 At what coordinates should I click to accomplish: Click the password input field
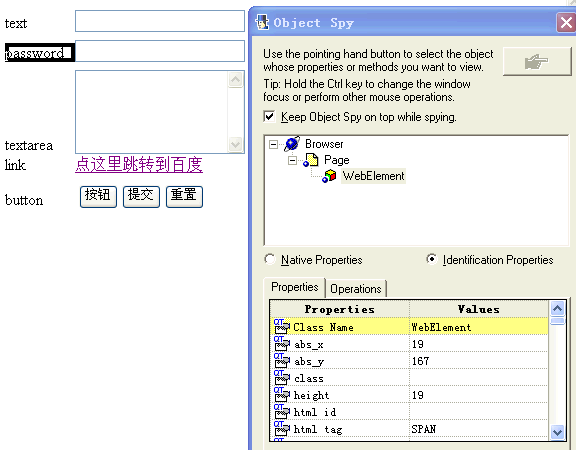160,51
